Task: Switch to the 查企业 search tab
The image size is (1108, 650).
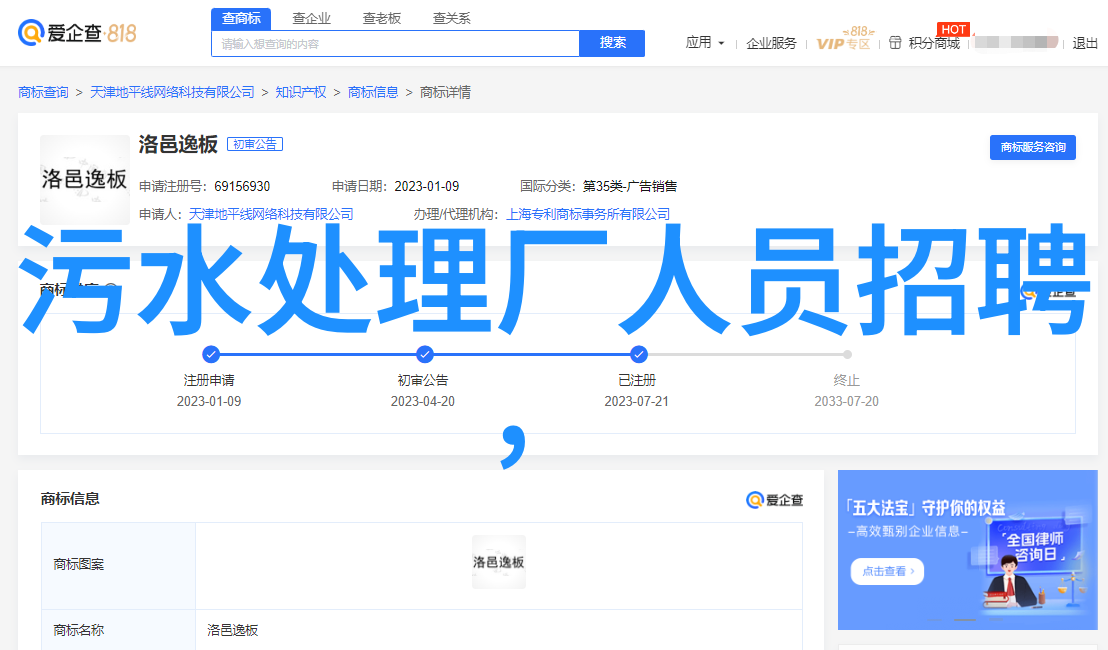Action: click(312, 18)
